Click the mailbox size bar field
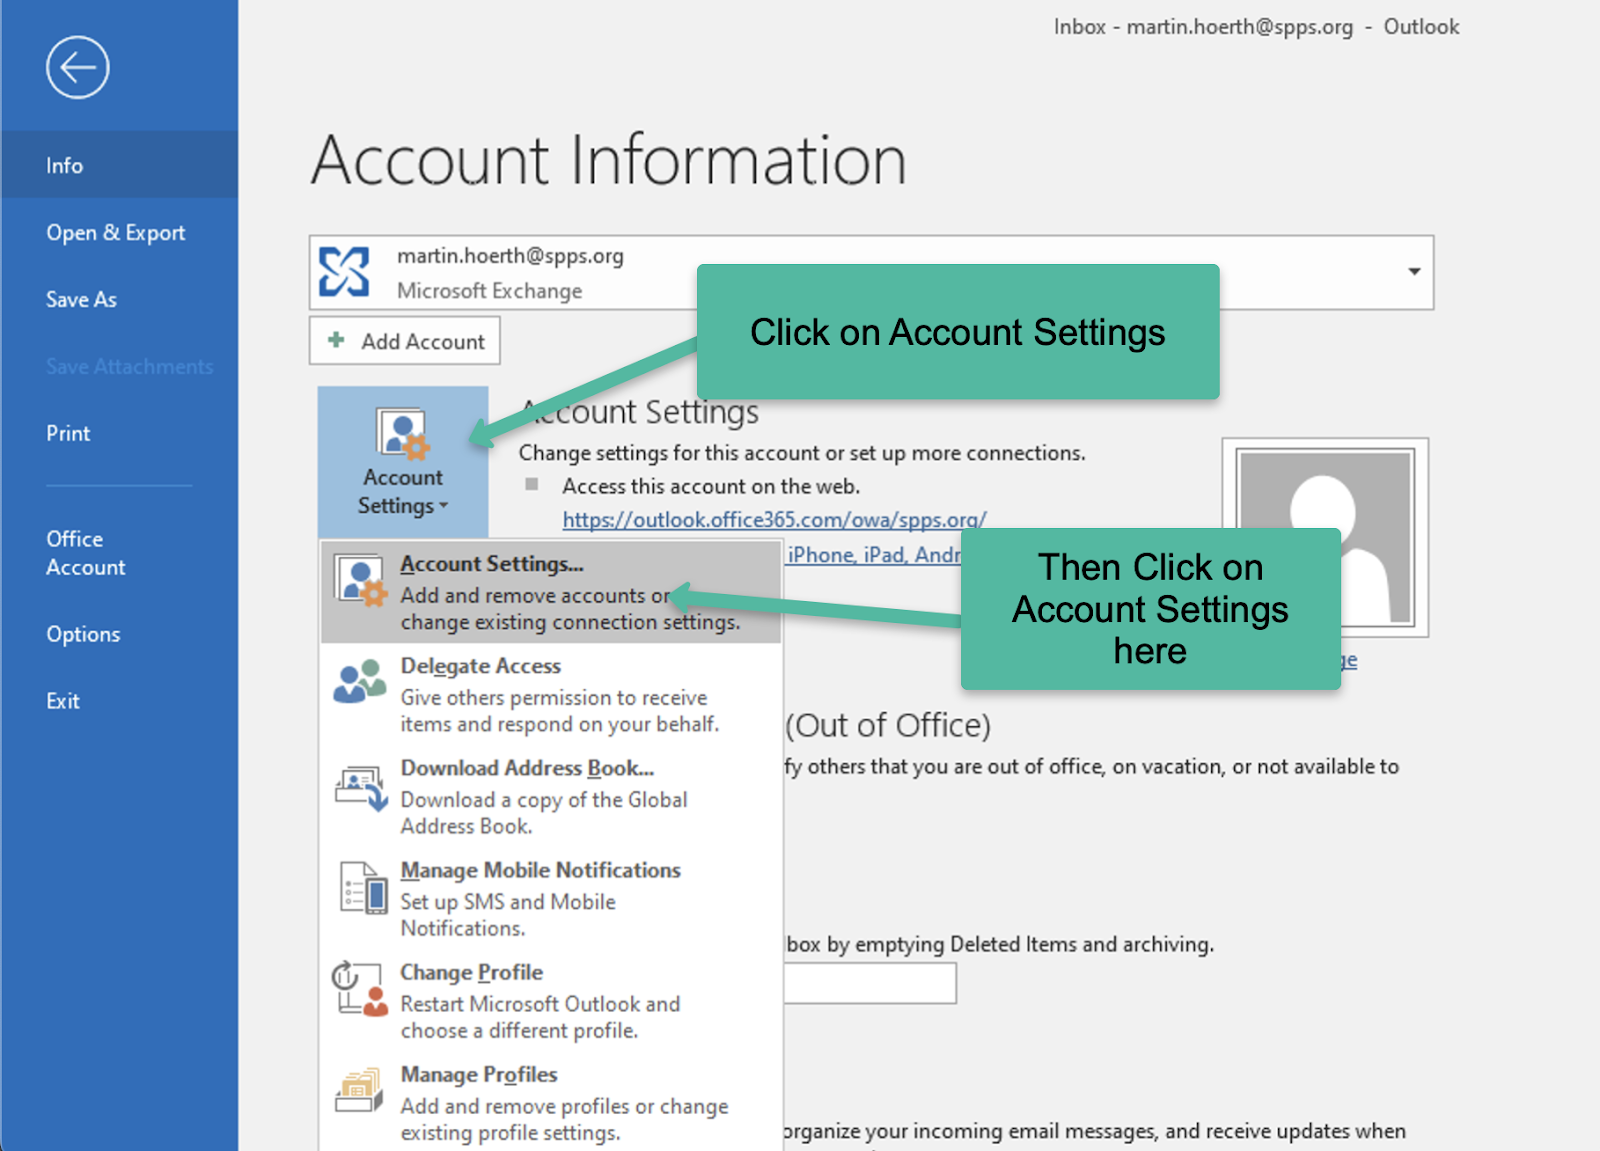 [x=870, y=983]
